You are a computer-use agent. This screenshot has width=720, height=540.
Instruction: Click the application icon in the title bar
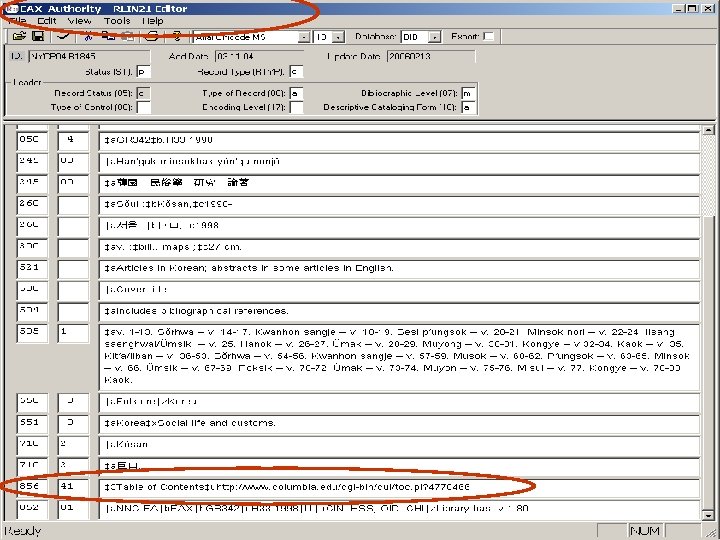[x=11, y=9]
